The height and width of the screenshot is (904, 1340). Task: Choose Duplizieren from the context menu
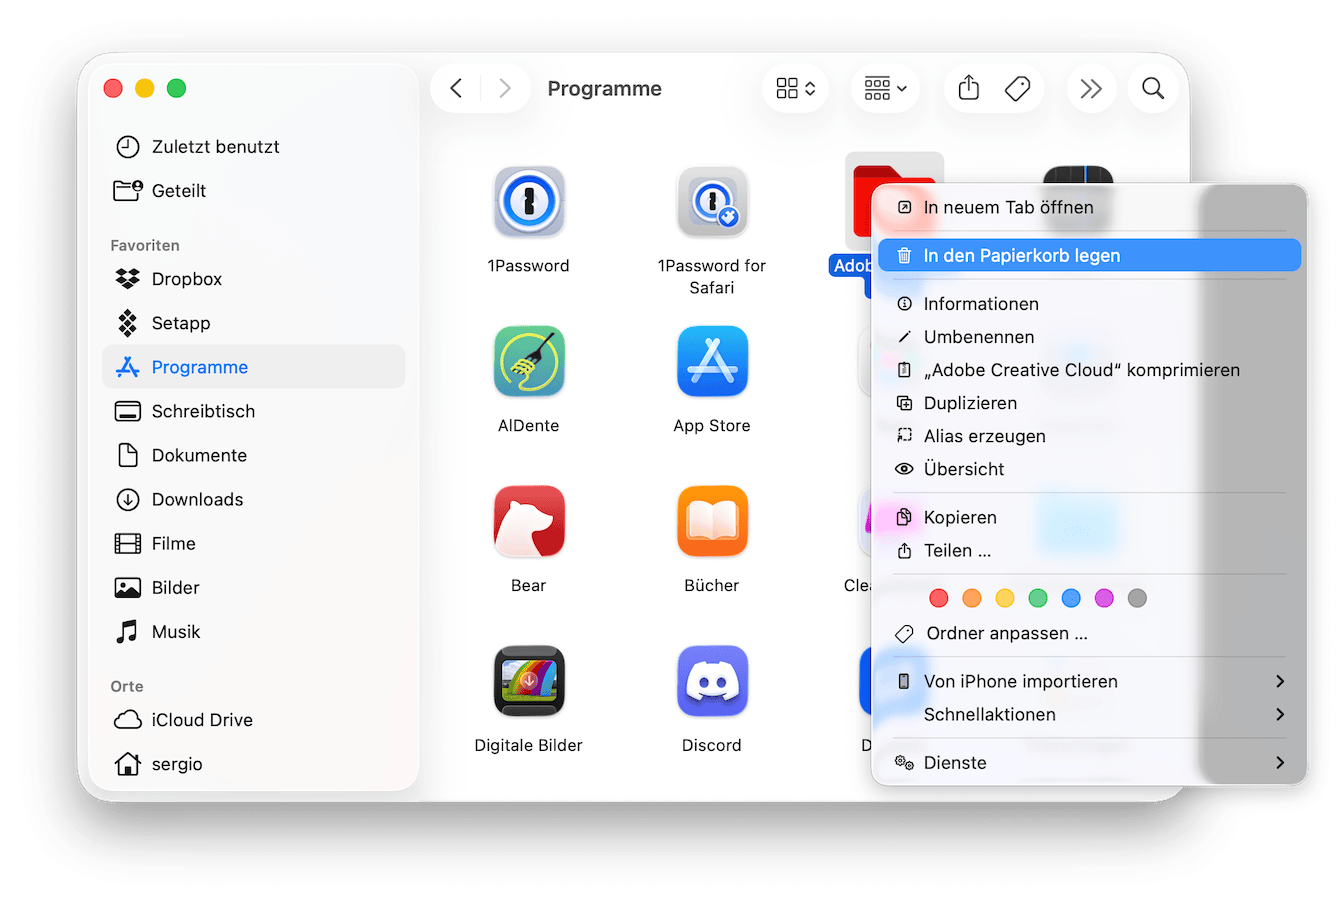[x=970, y=403]
